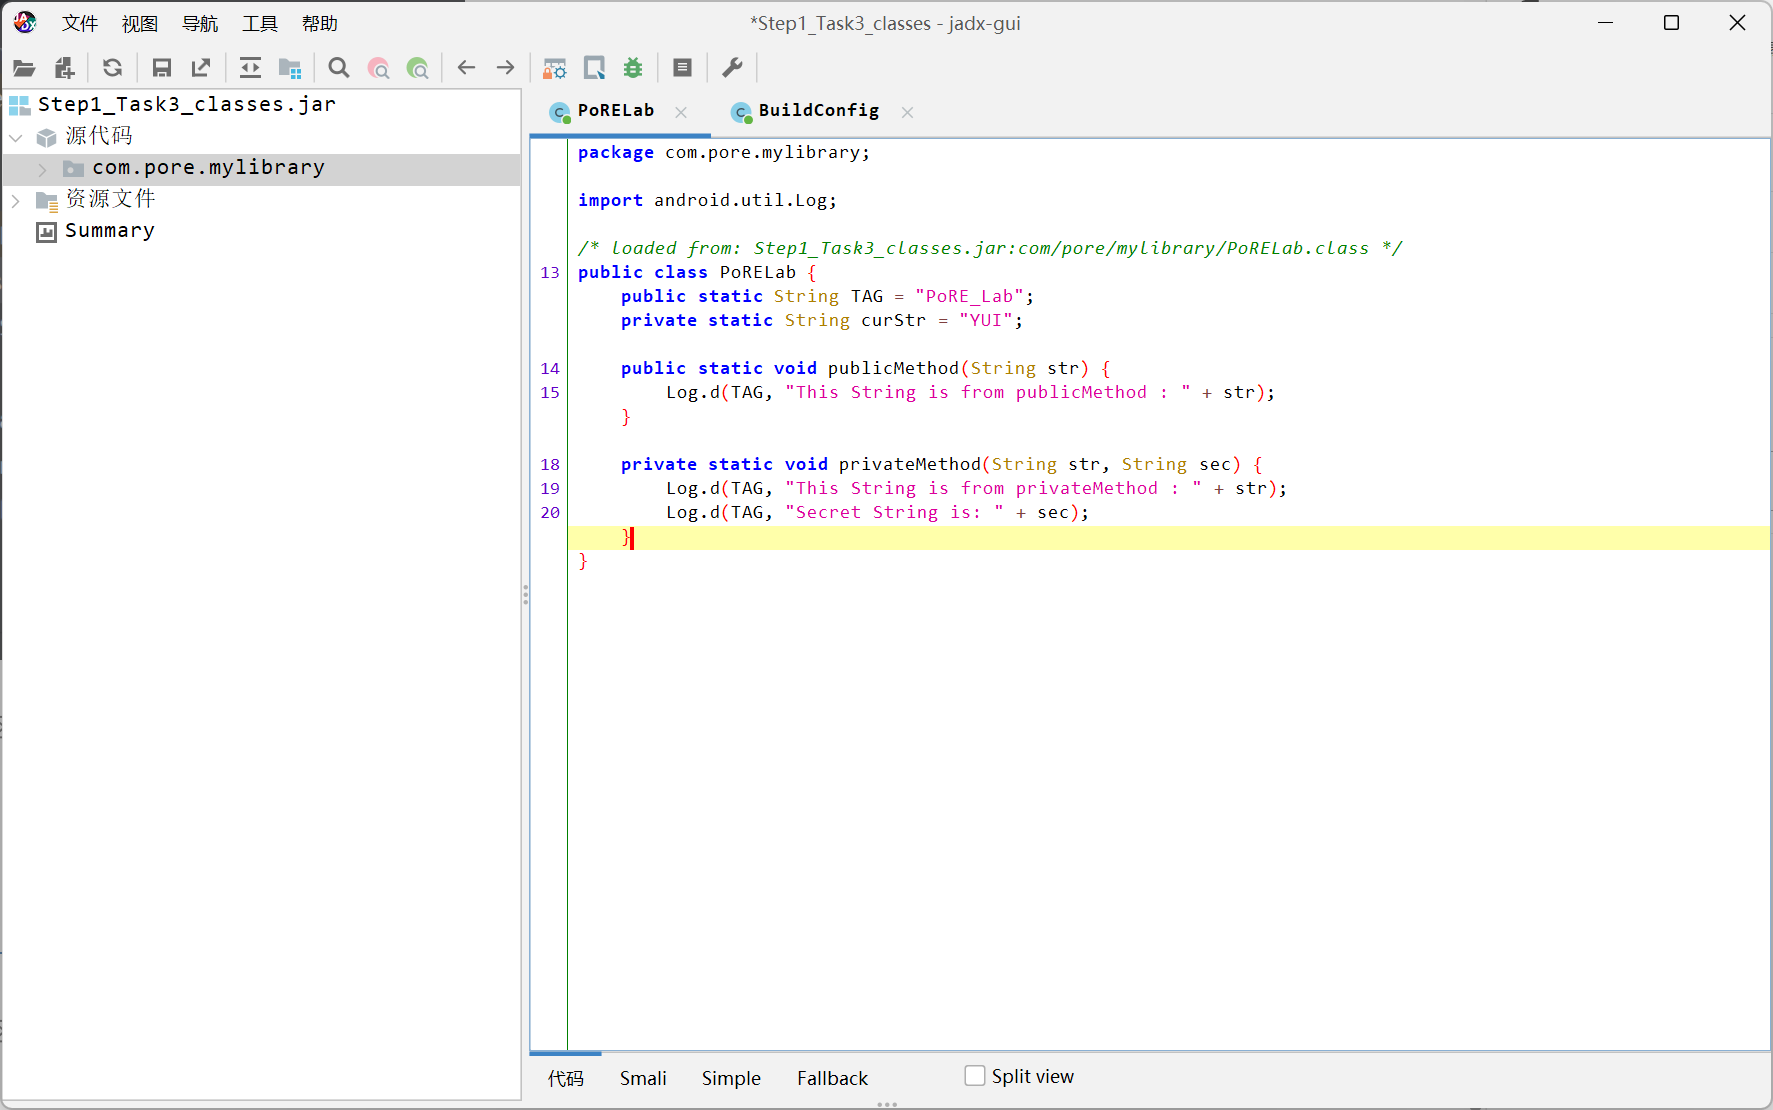Open the deobfuscation tool icon
1773x1110 pixels.
tap(554, 68)
